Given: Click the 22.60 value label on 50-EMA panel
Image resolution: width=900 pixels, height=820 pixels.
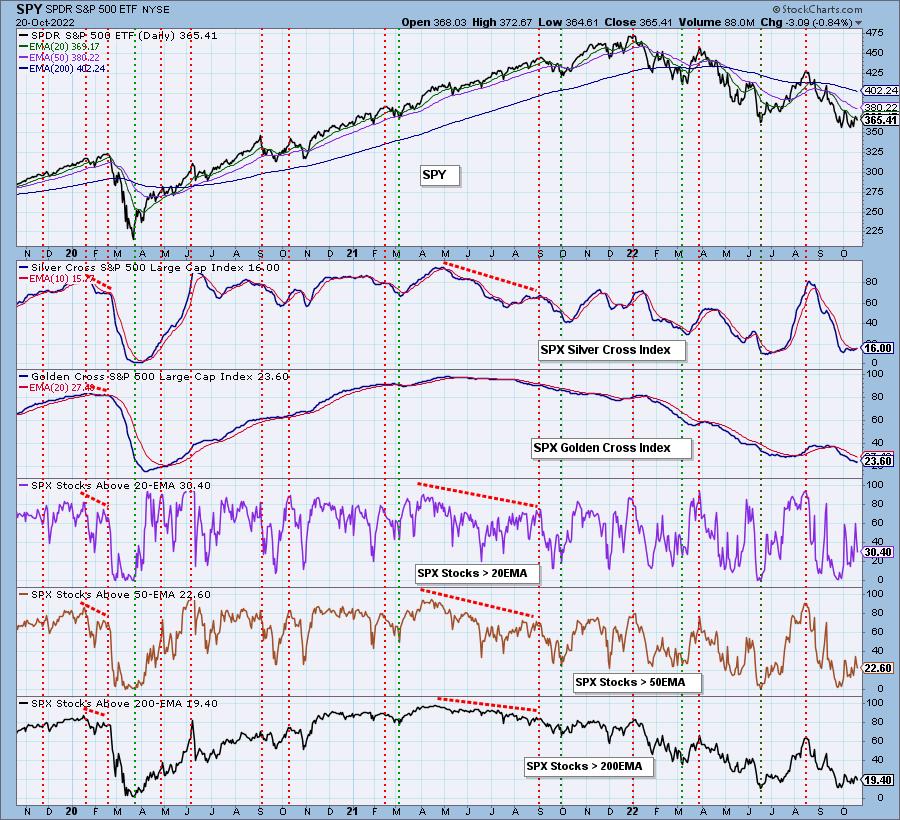Looking at the screenshot, I should (878, 668).
